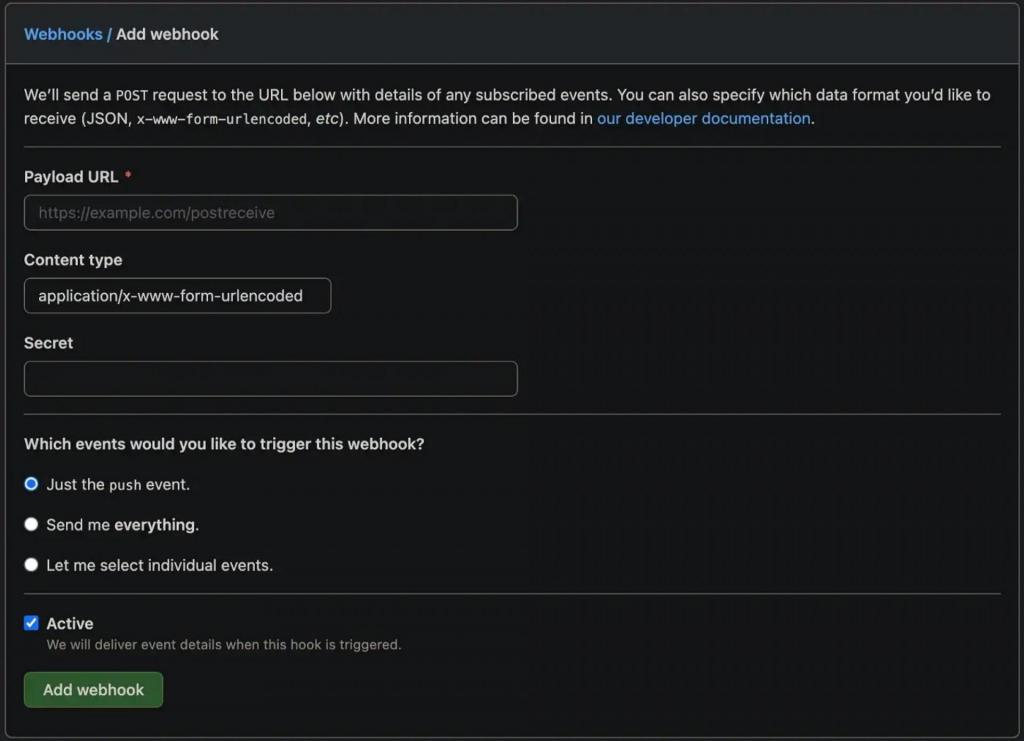The width and height of the screenshot is (1024, 741).
Task: Choose the 'Send me everything' radio button
Action: (x=31, y=524)
